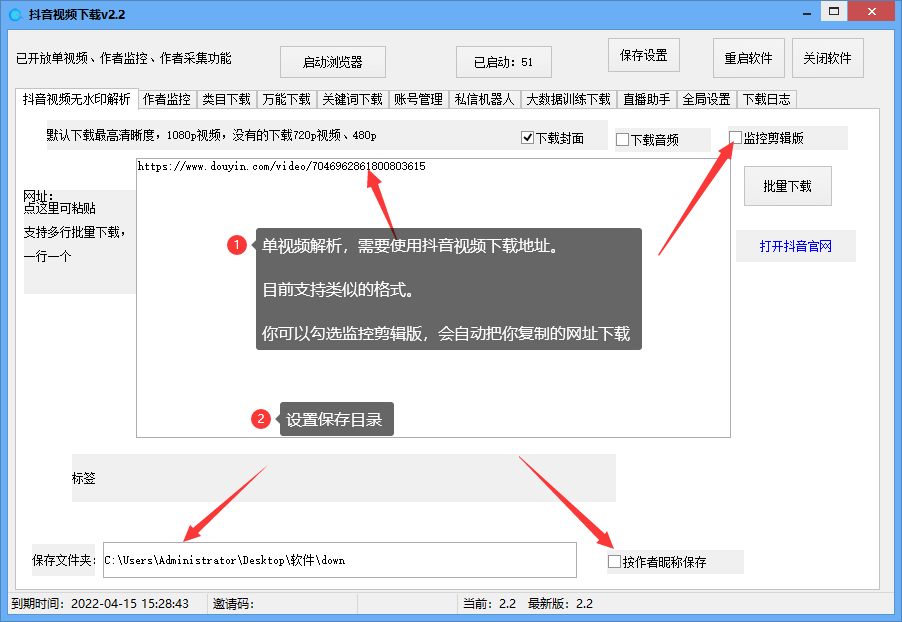Click the 已启动: 51 button
This screenshot has height=622, width=902.
(503, 62)
